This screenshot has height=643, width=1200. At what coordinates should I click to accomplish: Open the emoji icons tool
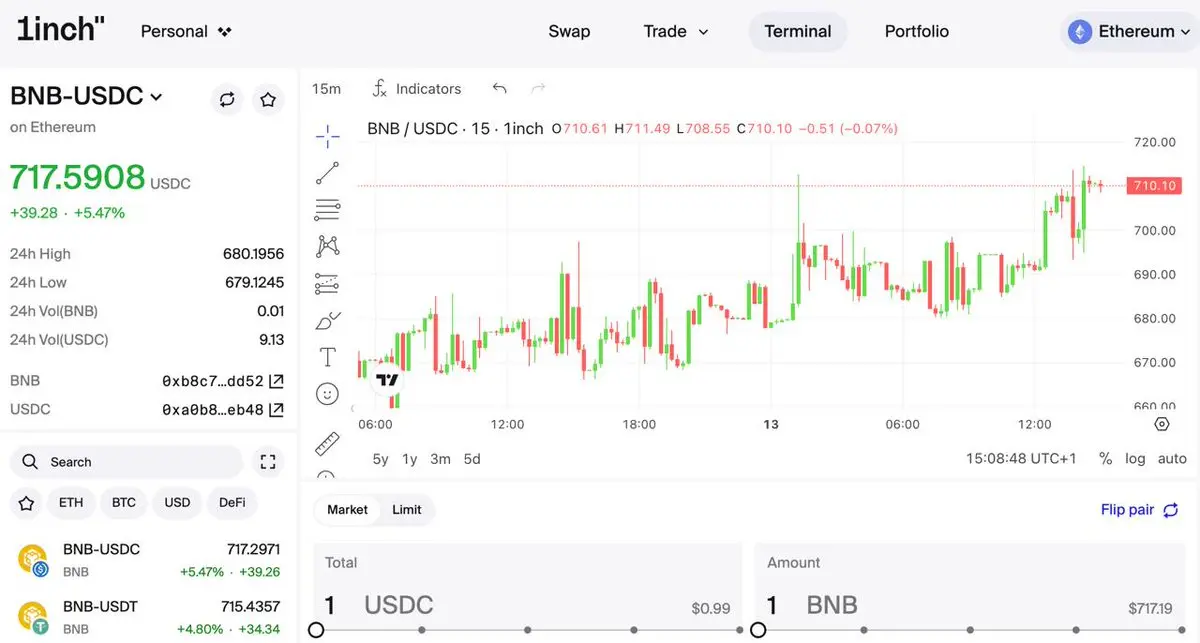pos(328,394)
